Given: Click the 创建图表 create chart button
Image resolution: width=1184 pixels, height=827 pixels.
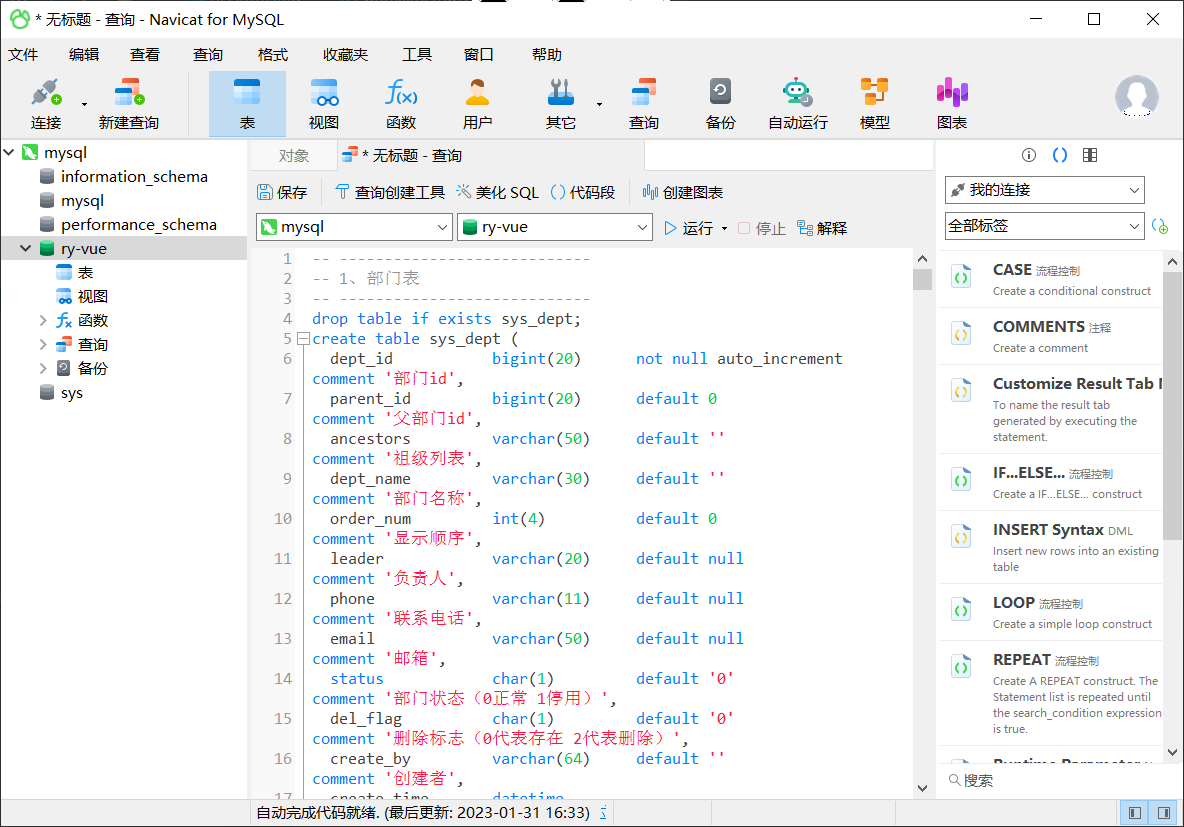Looking at the screenshot, I should click(683, 193).
